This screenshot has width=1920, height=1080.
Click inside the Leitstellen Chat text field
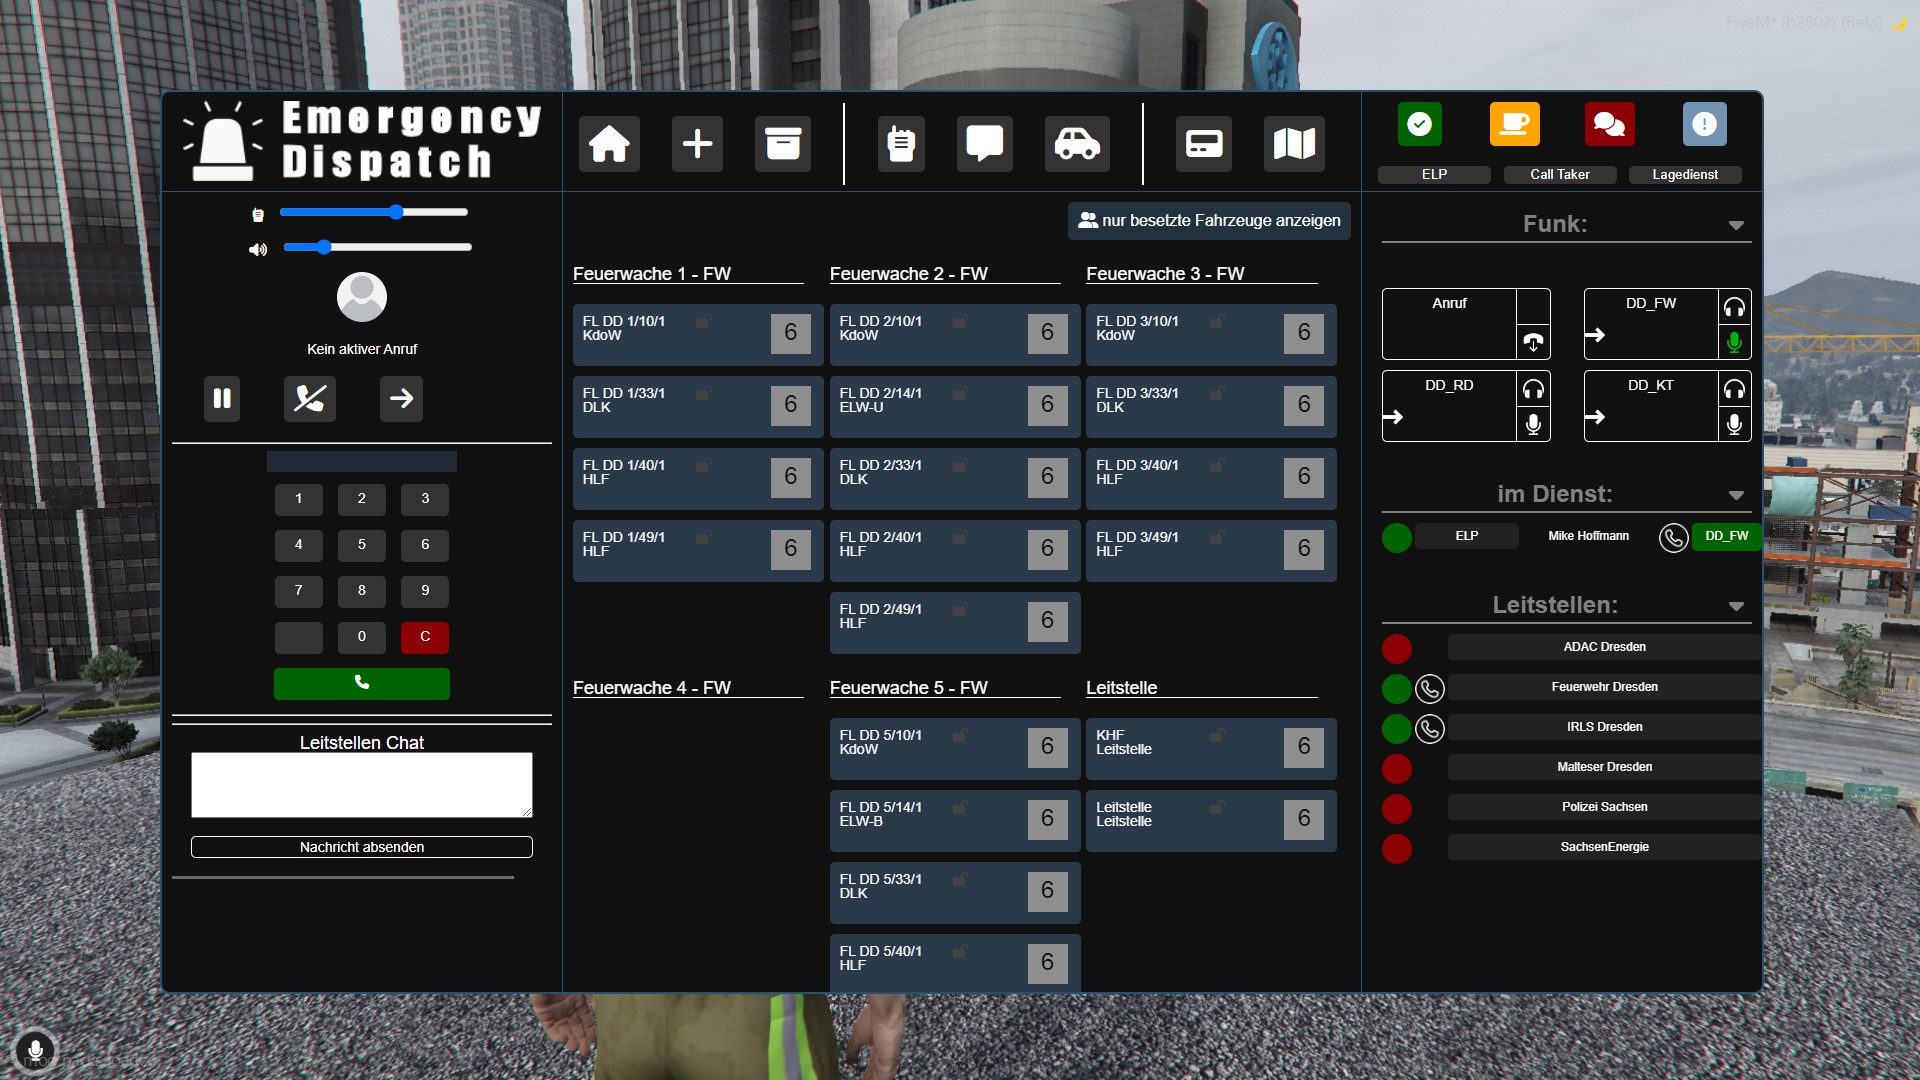pyautogui.click(x=361, y=785)
